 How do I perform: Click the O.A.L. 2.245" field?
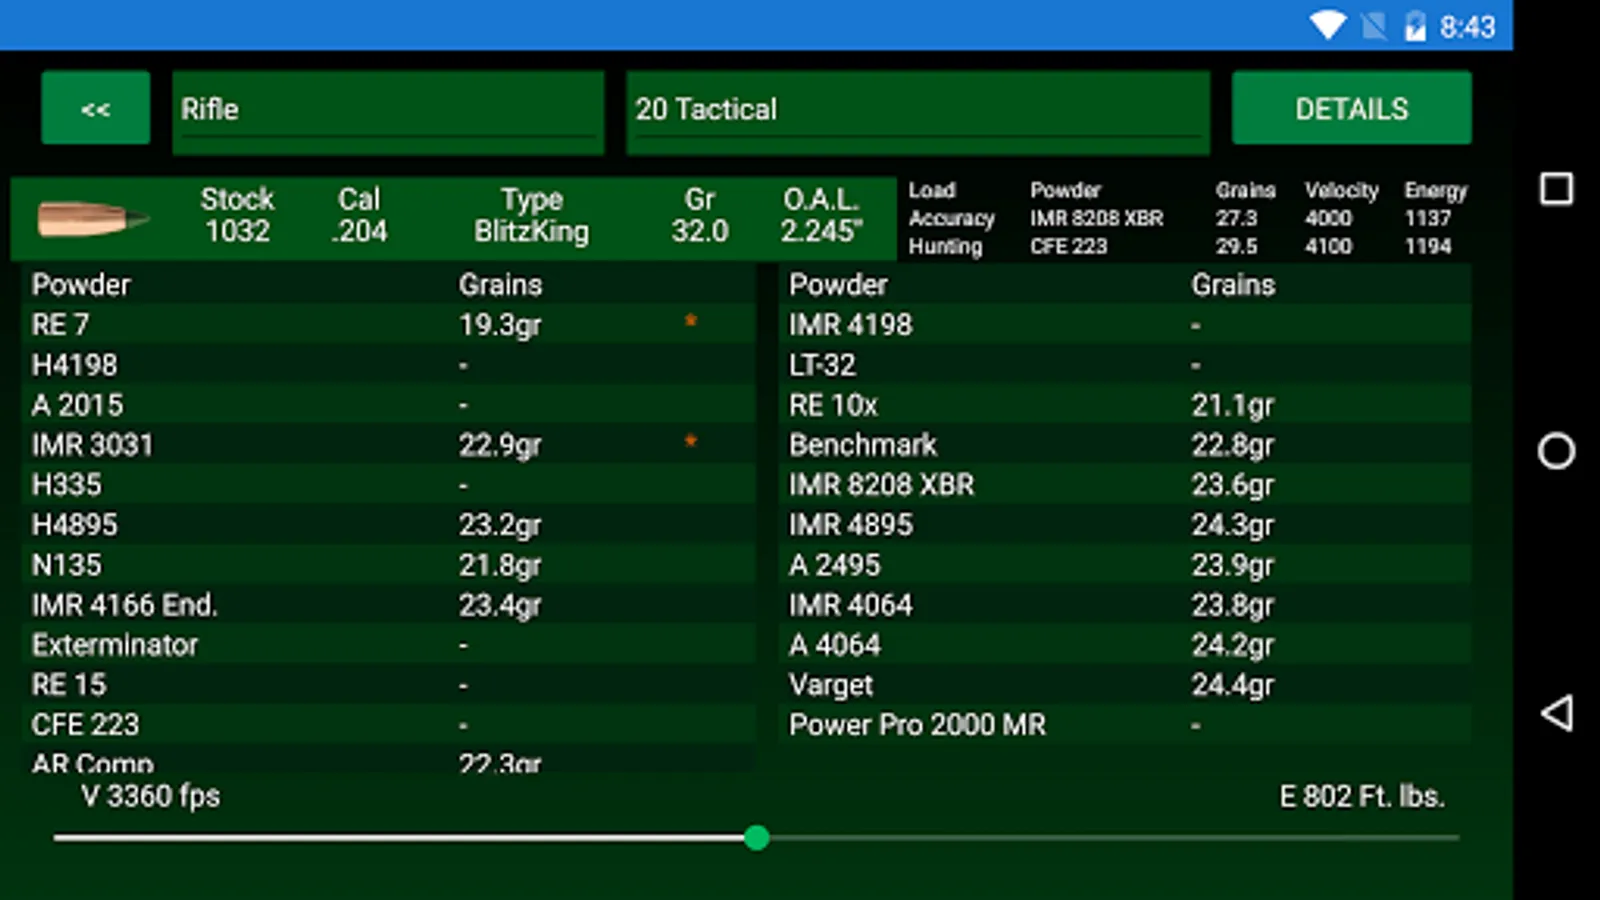click(x=821, y=215)
